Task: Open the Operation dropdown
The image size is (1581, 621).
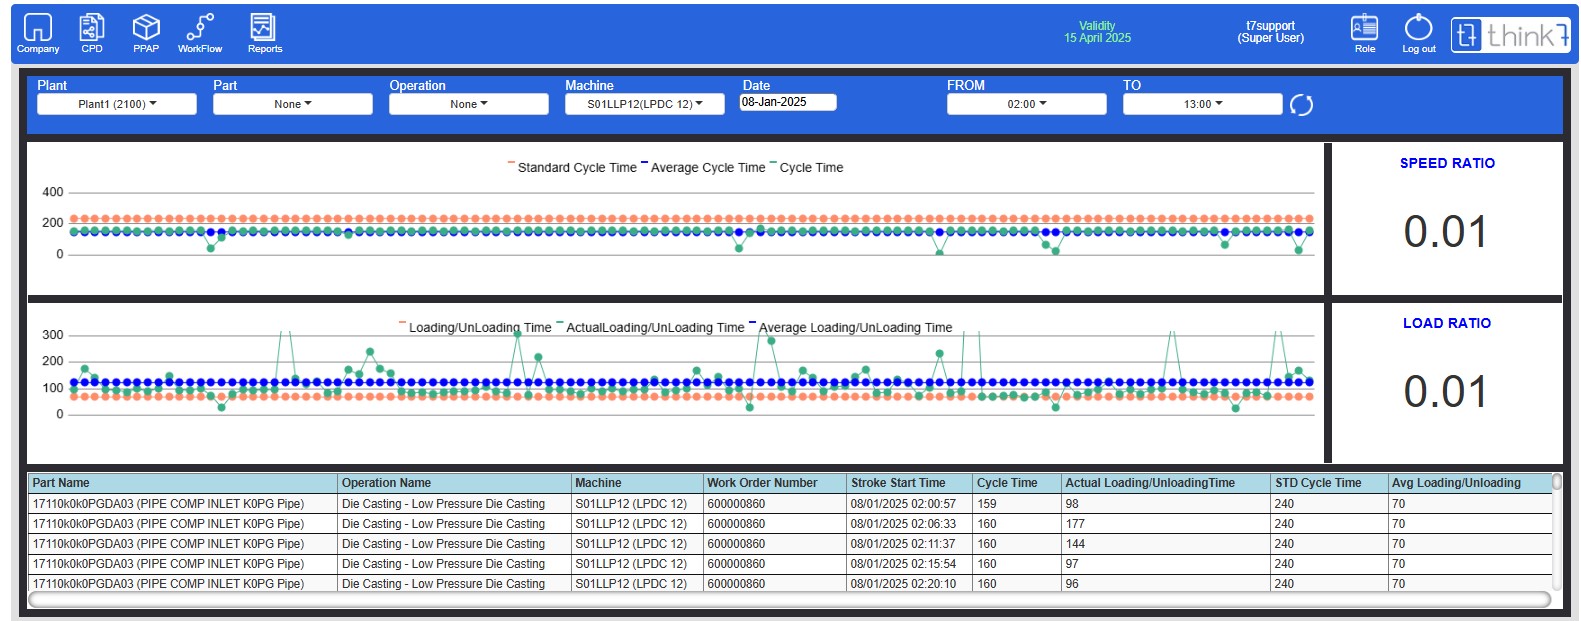Action: point(469,104)
